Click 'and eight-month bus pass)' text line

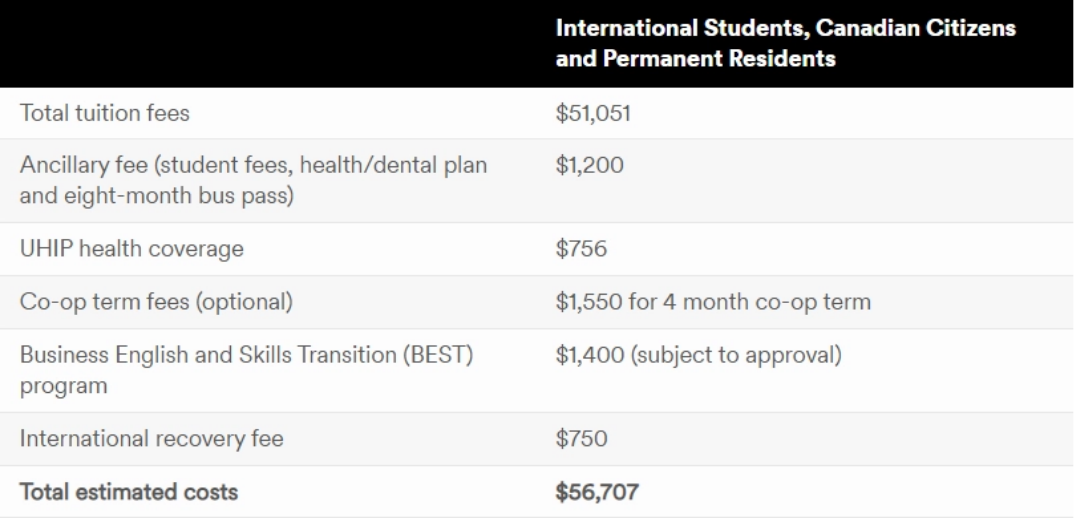[156, 196]
